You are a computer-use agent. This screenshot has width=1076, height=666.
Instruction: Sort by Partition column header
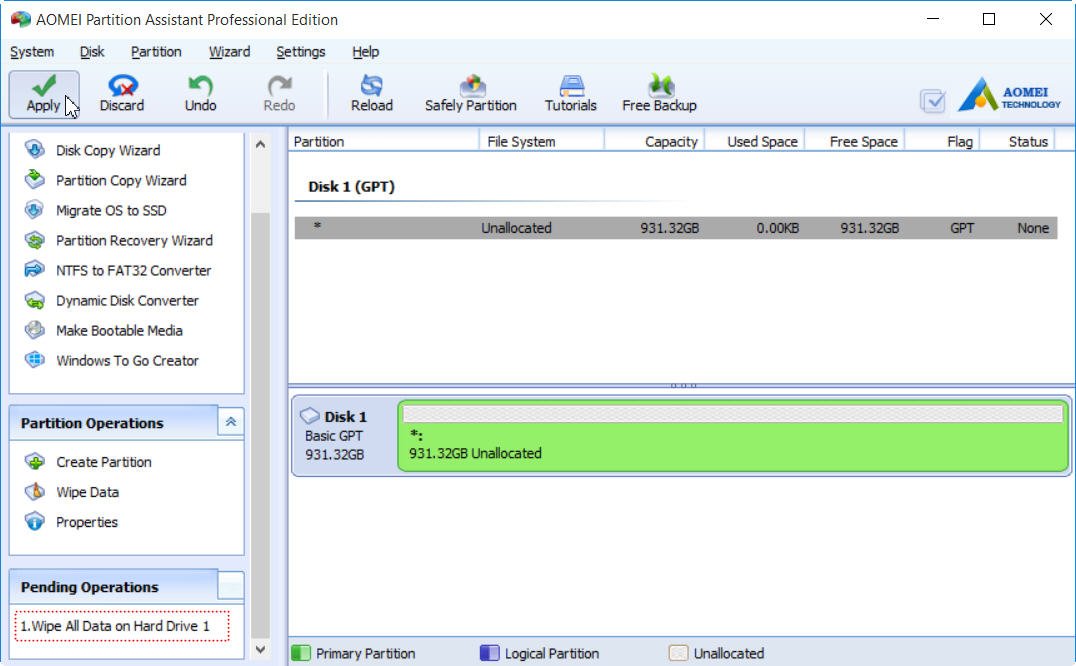pos(384,141)
